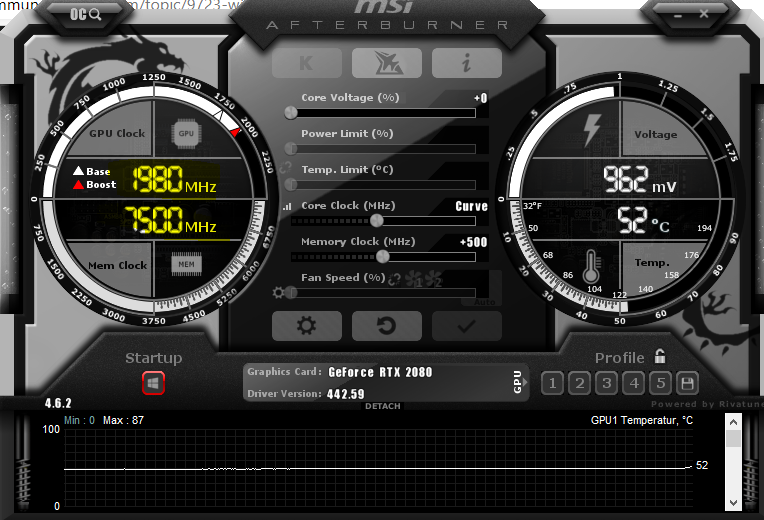Open the OC Scanner button
This screenshot has height=520, width=764.
coord(85,14)
